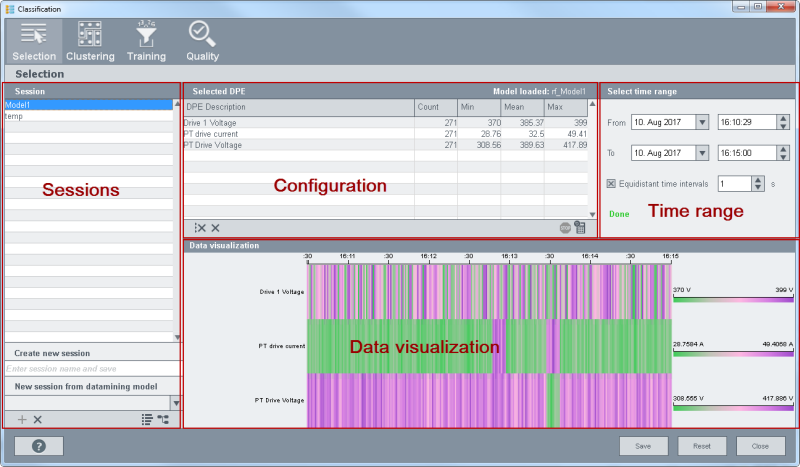Image resolution: width=800 pixels, height=467 pixels.
Task: Click the tree structure icon under sessions
Action: (163, 420)
